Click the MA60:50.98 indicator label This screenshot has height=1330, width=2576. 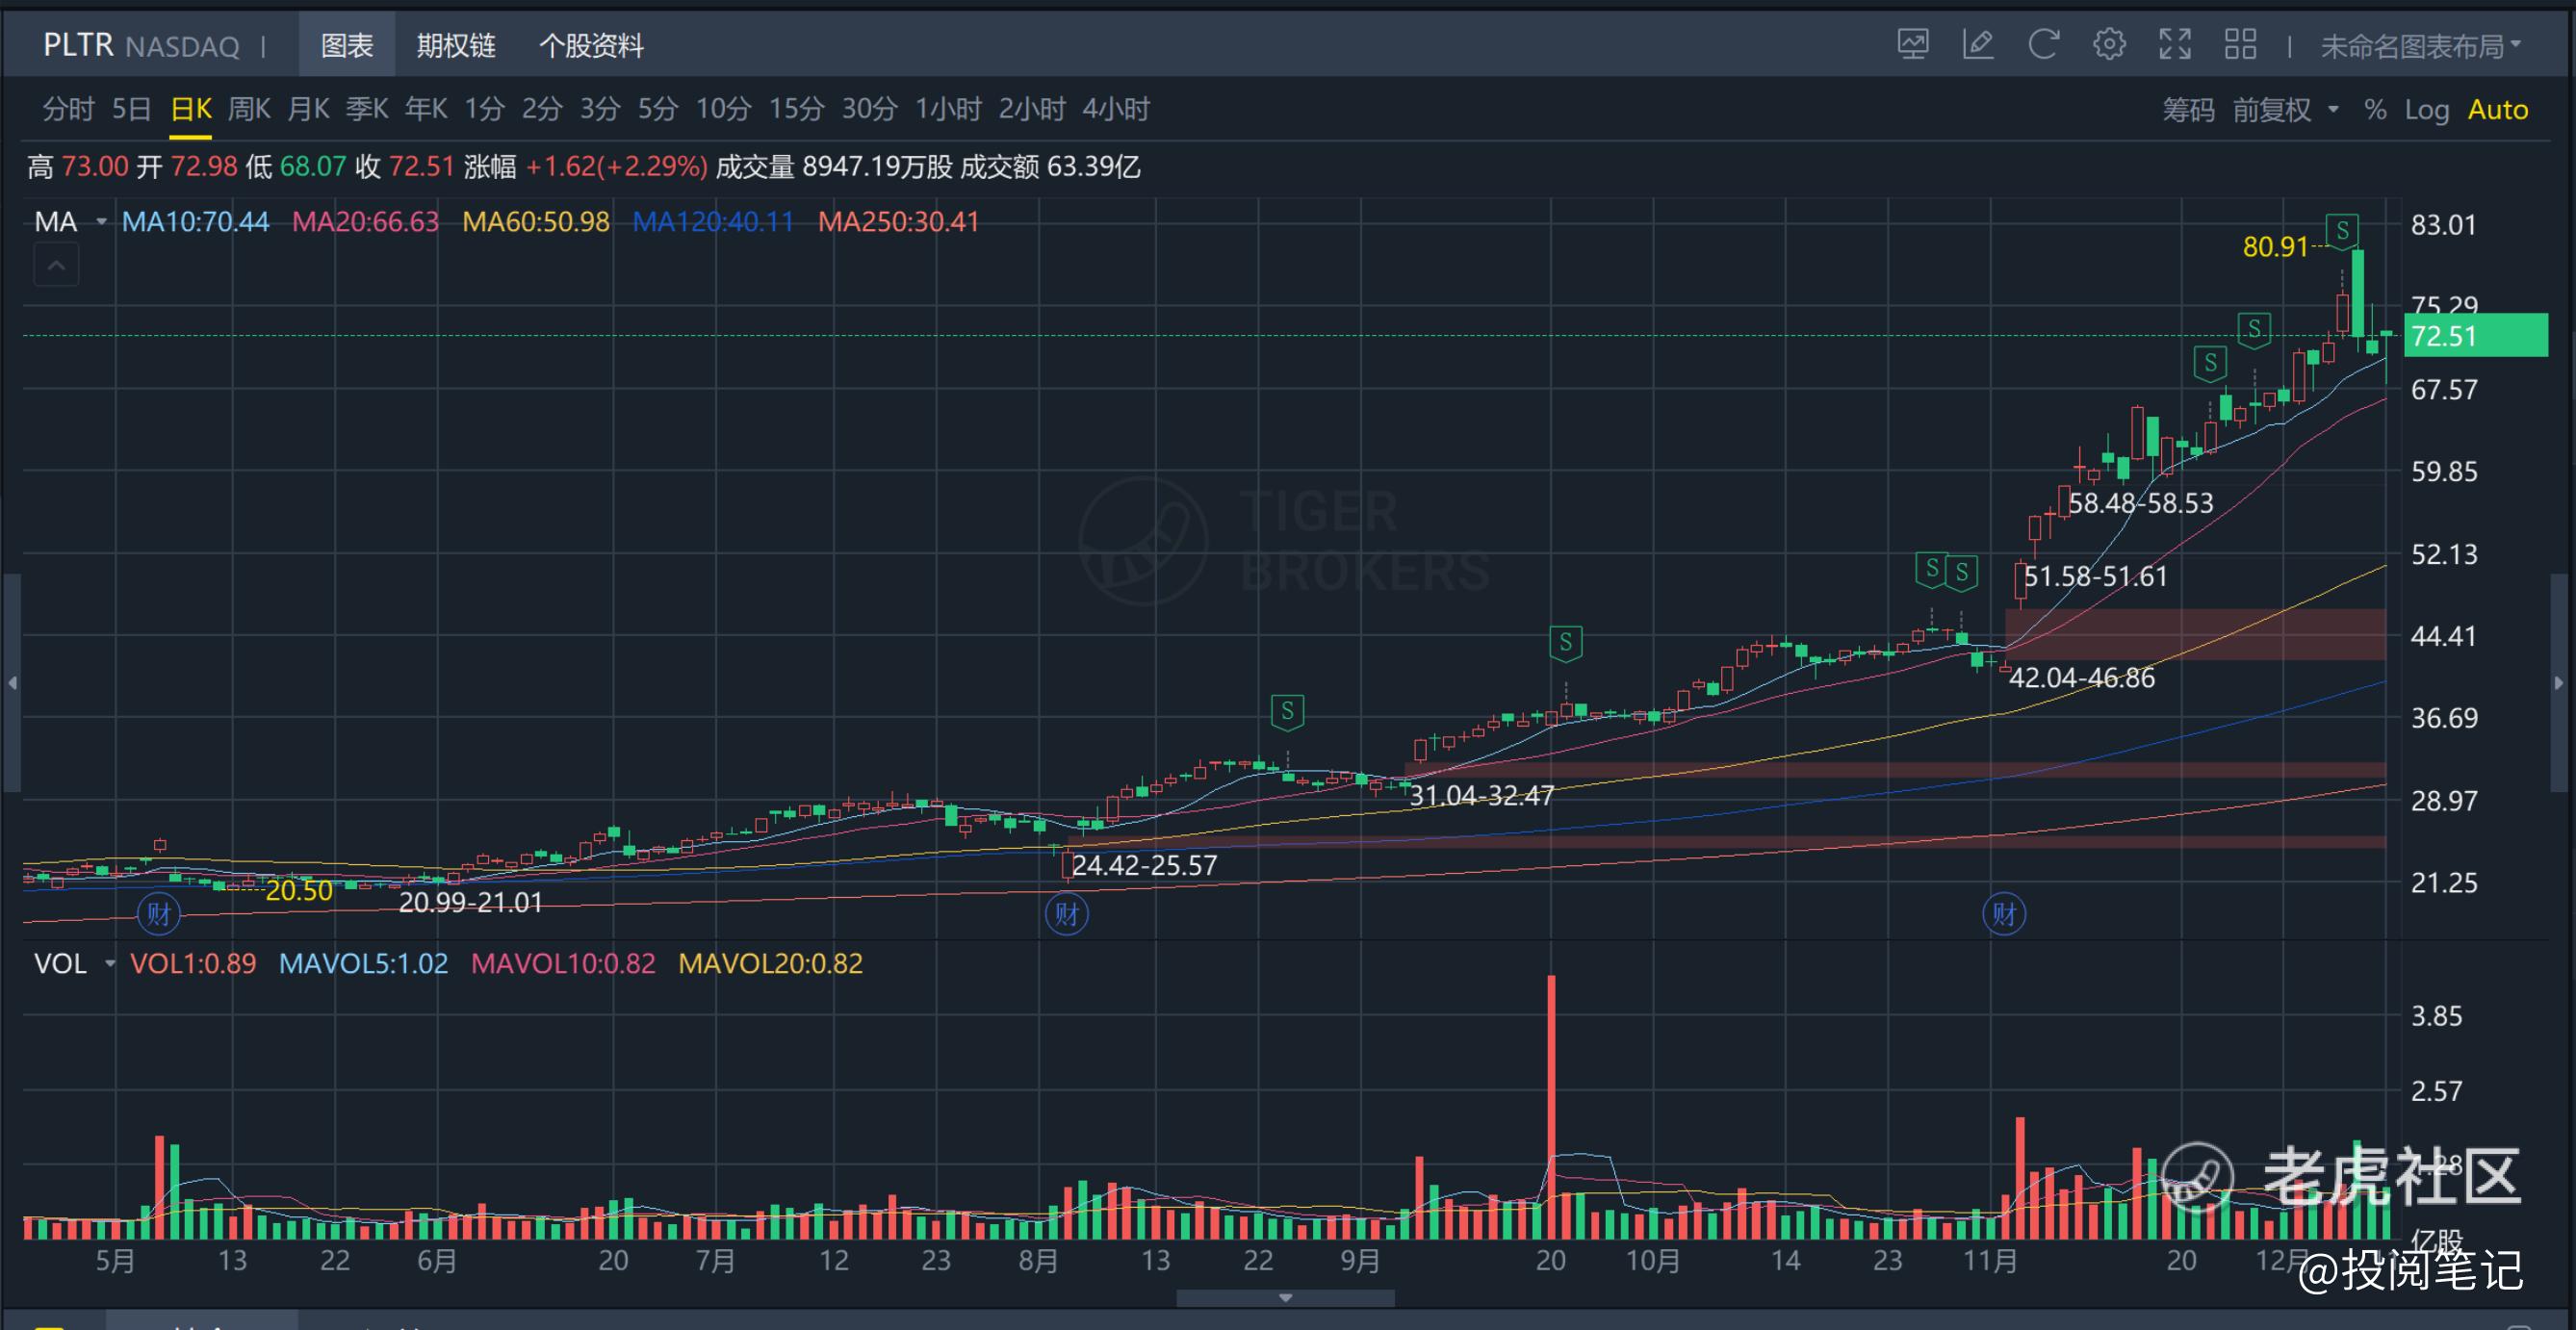[536, 222]
